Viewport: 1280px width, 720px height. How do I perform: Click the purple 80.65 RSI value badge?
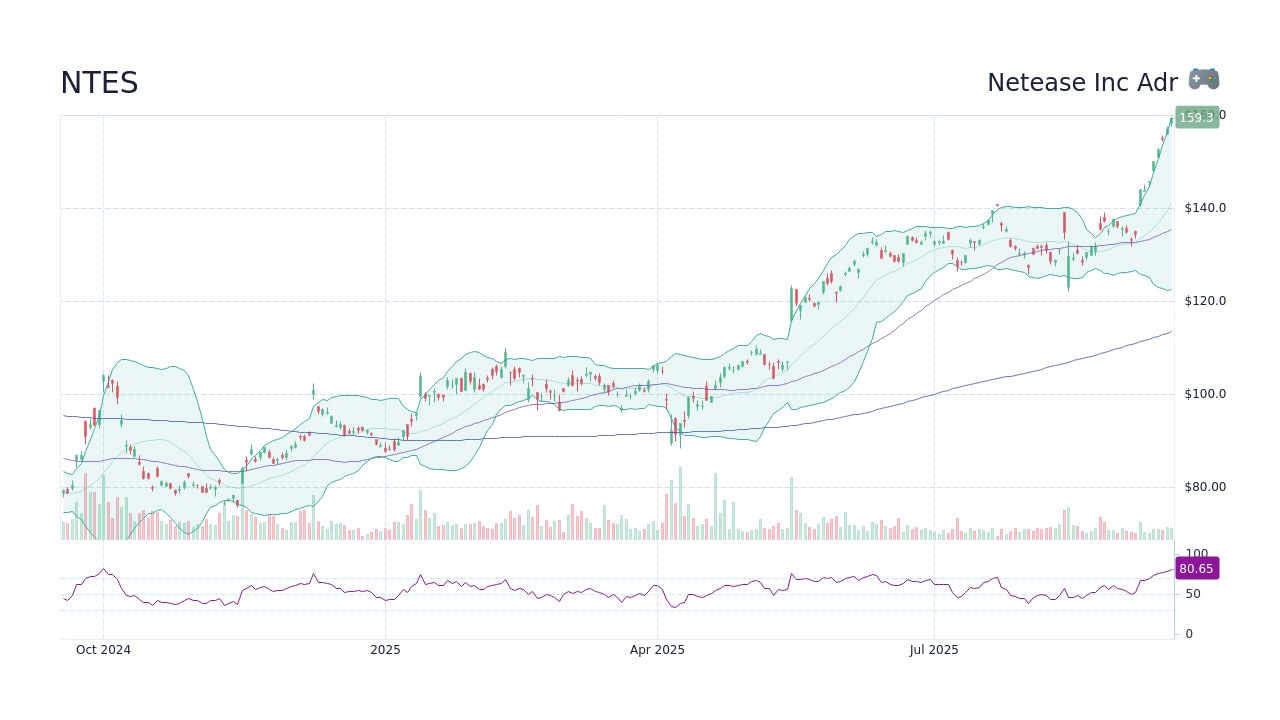tap(1197, 568)
